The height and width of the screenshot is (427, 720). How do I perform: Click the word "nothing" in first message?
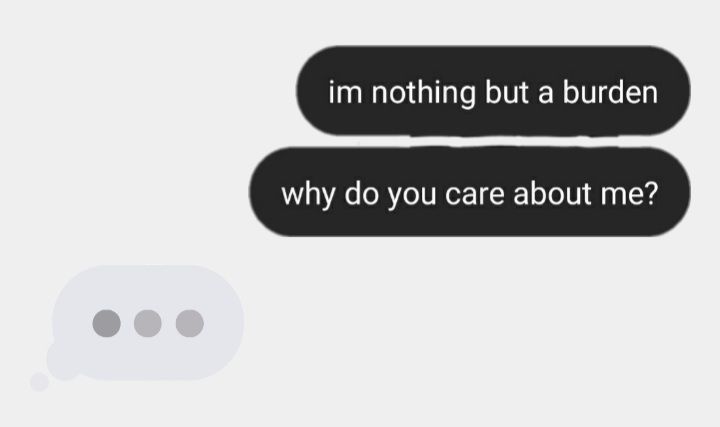click(423, 94)
